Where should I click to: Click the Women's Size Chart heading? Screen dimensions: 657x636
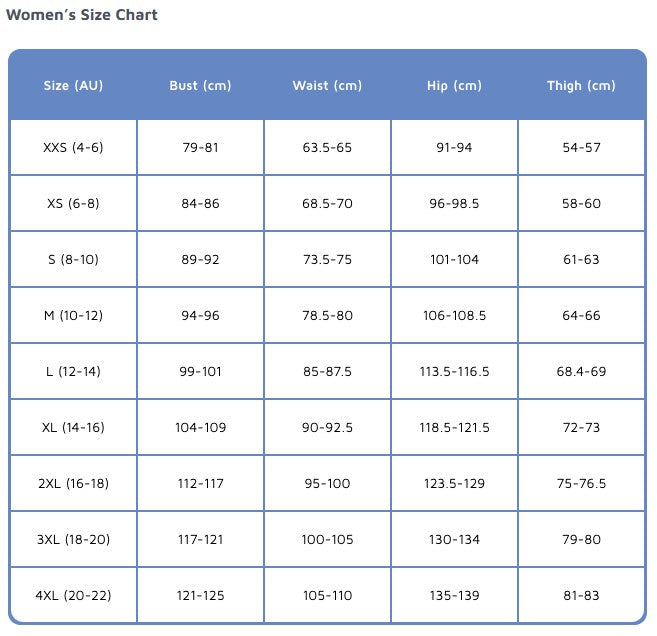(82, 15)
